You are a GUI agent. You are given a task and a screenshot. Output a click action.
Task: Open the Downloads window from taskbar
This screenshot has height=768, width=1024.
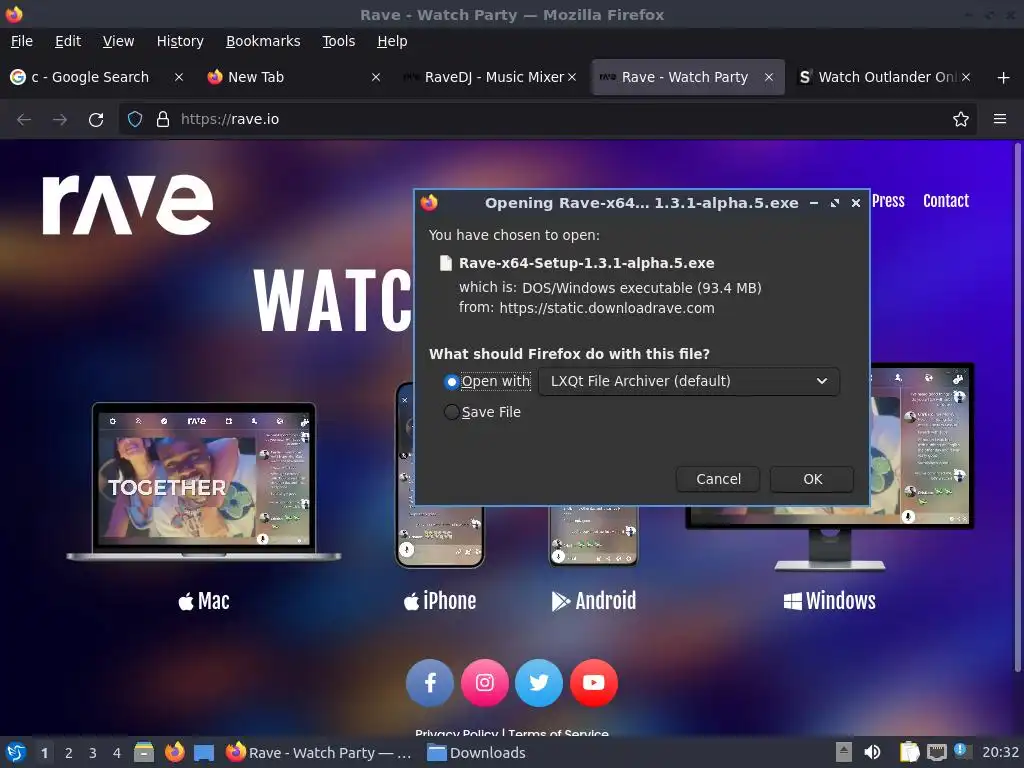pos(476,753)
